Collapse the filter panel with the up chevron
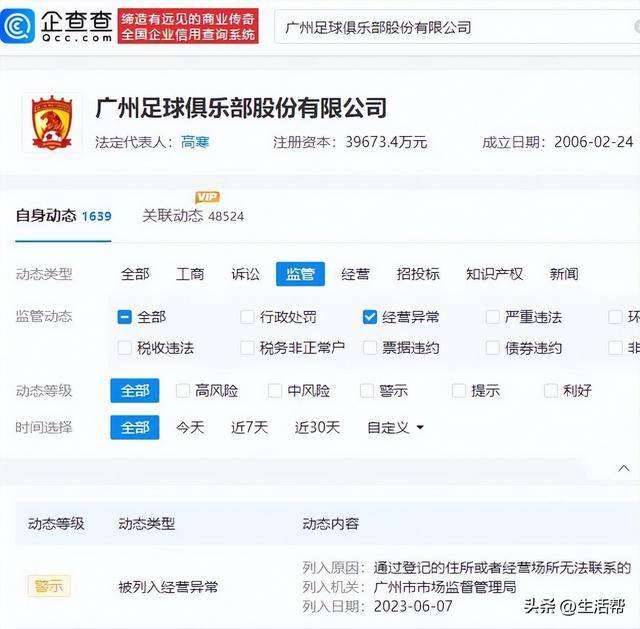The height and width of the screenshot is (629, 640). (x=623, y=468)
